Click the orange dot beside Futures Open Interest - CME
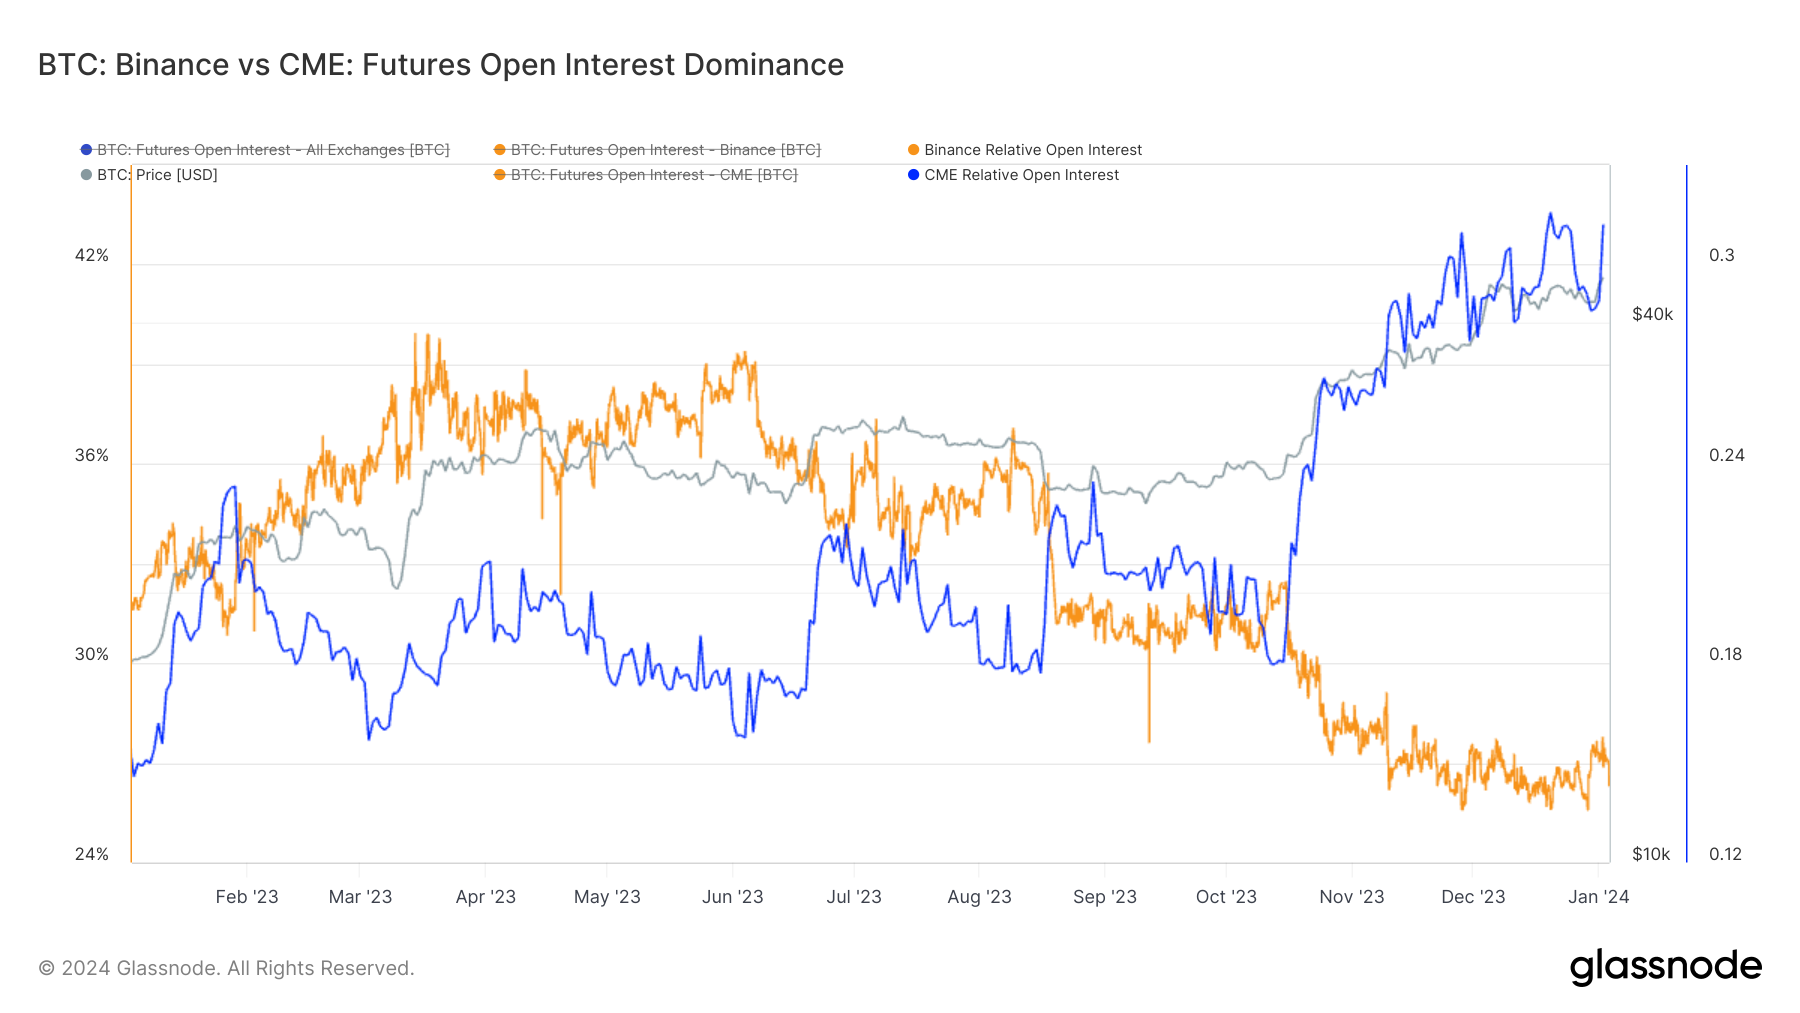This screenshot has height=1013, width=1800. [500, 175]
